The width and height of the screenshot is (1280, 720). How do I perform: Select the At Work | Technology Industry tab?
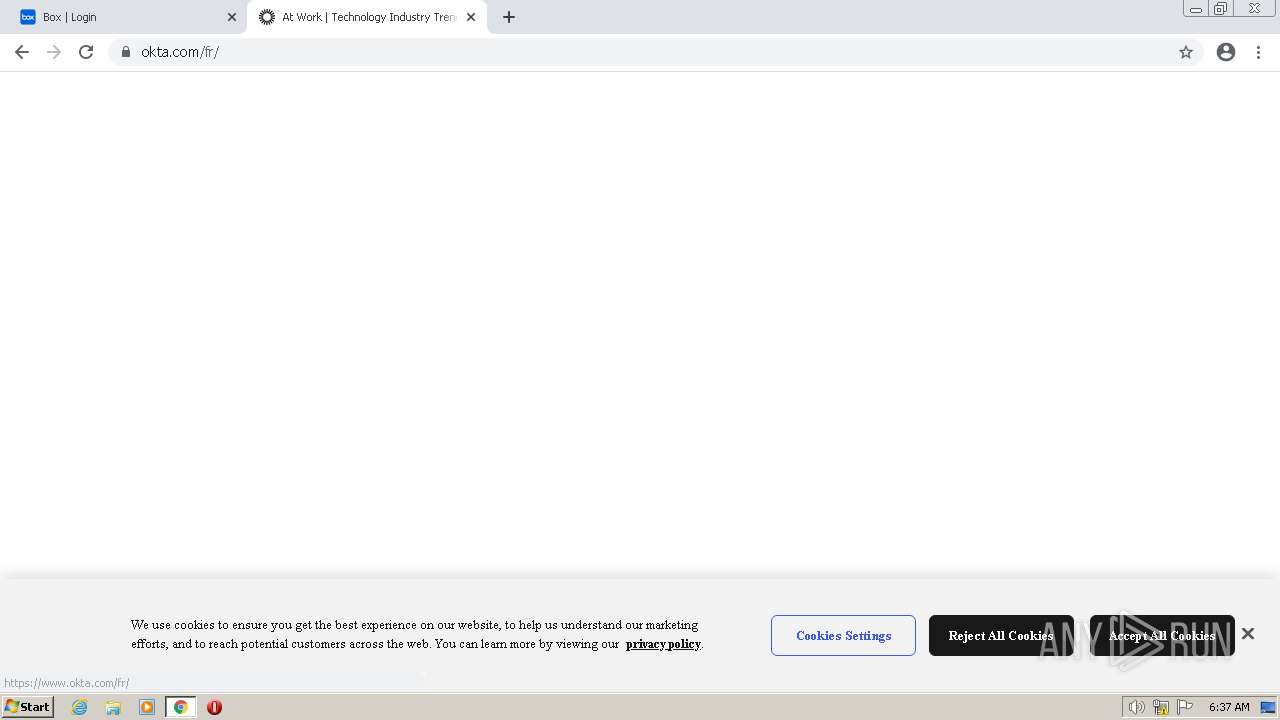pos(367,17)
